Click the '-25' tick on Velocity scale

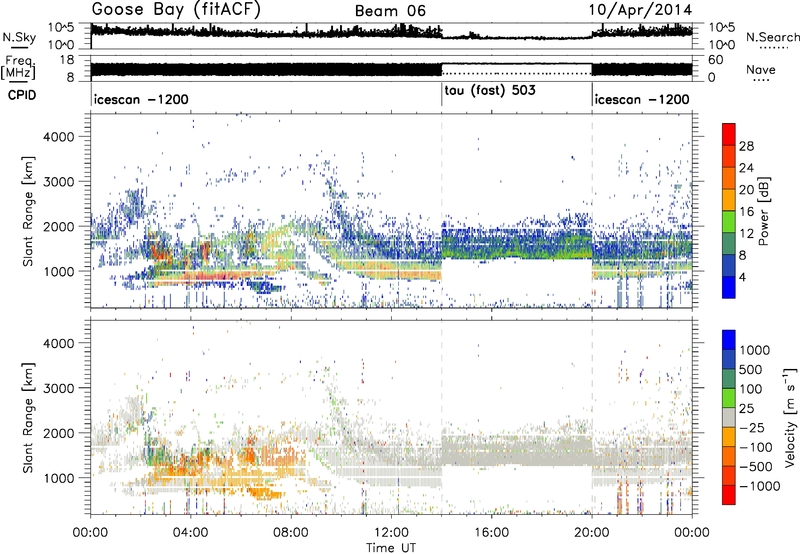click(x=752, y=427)
